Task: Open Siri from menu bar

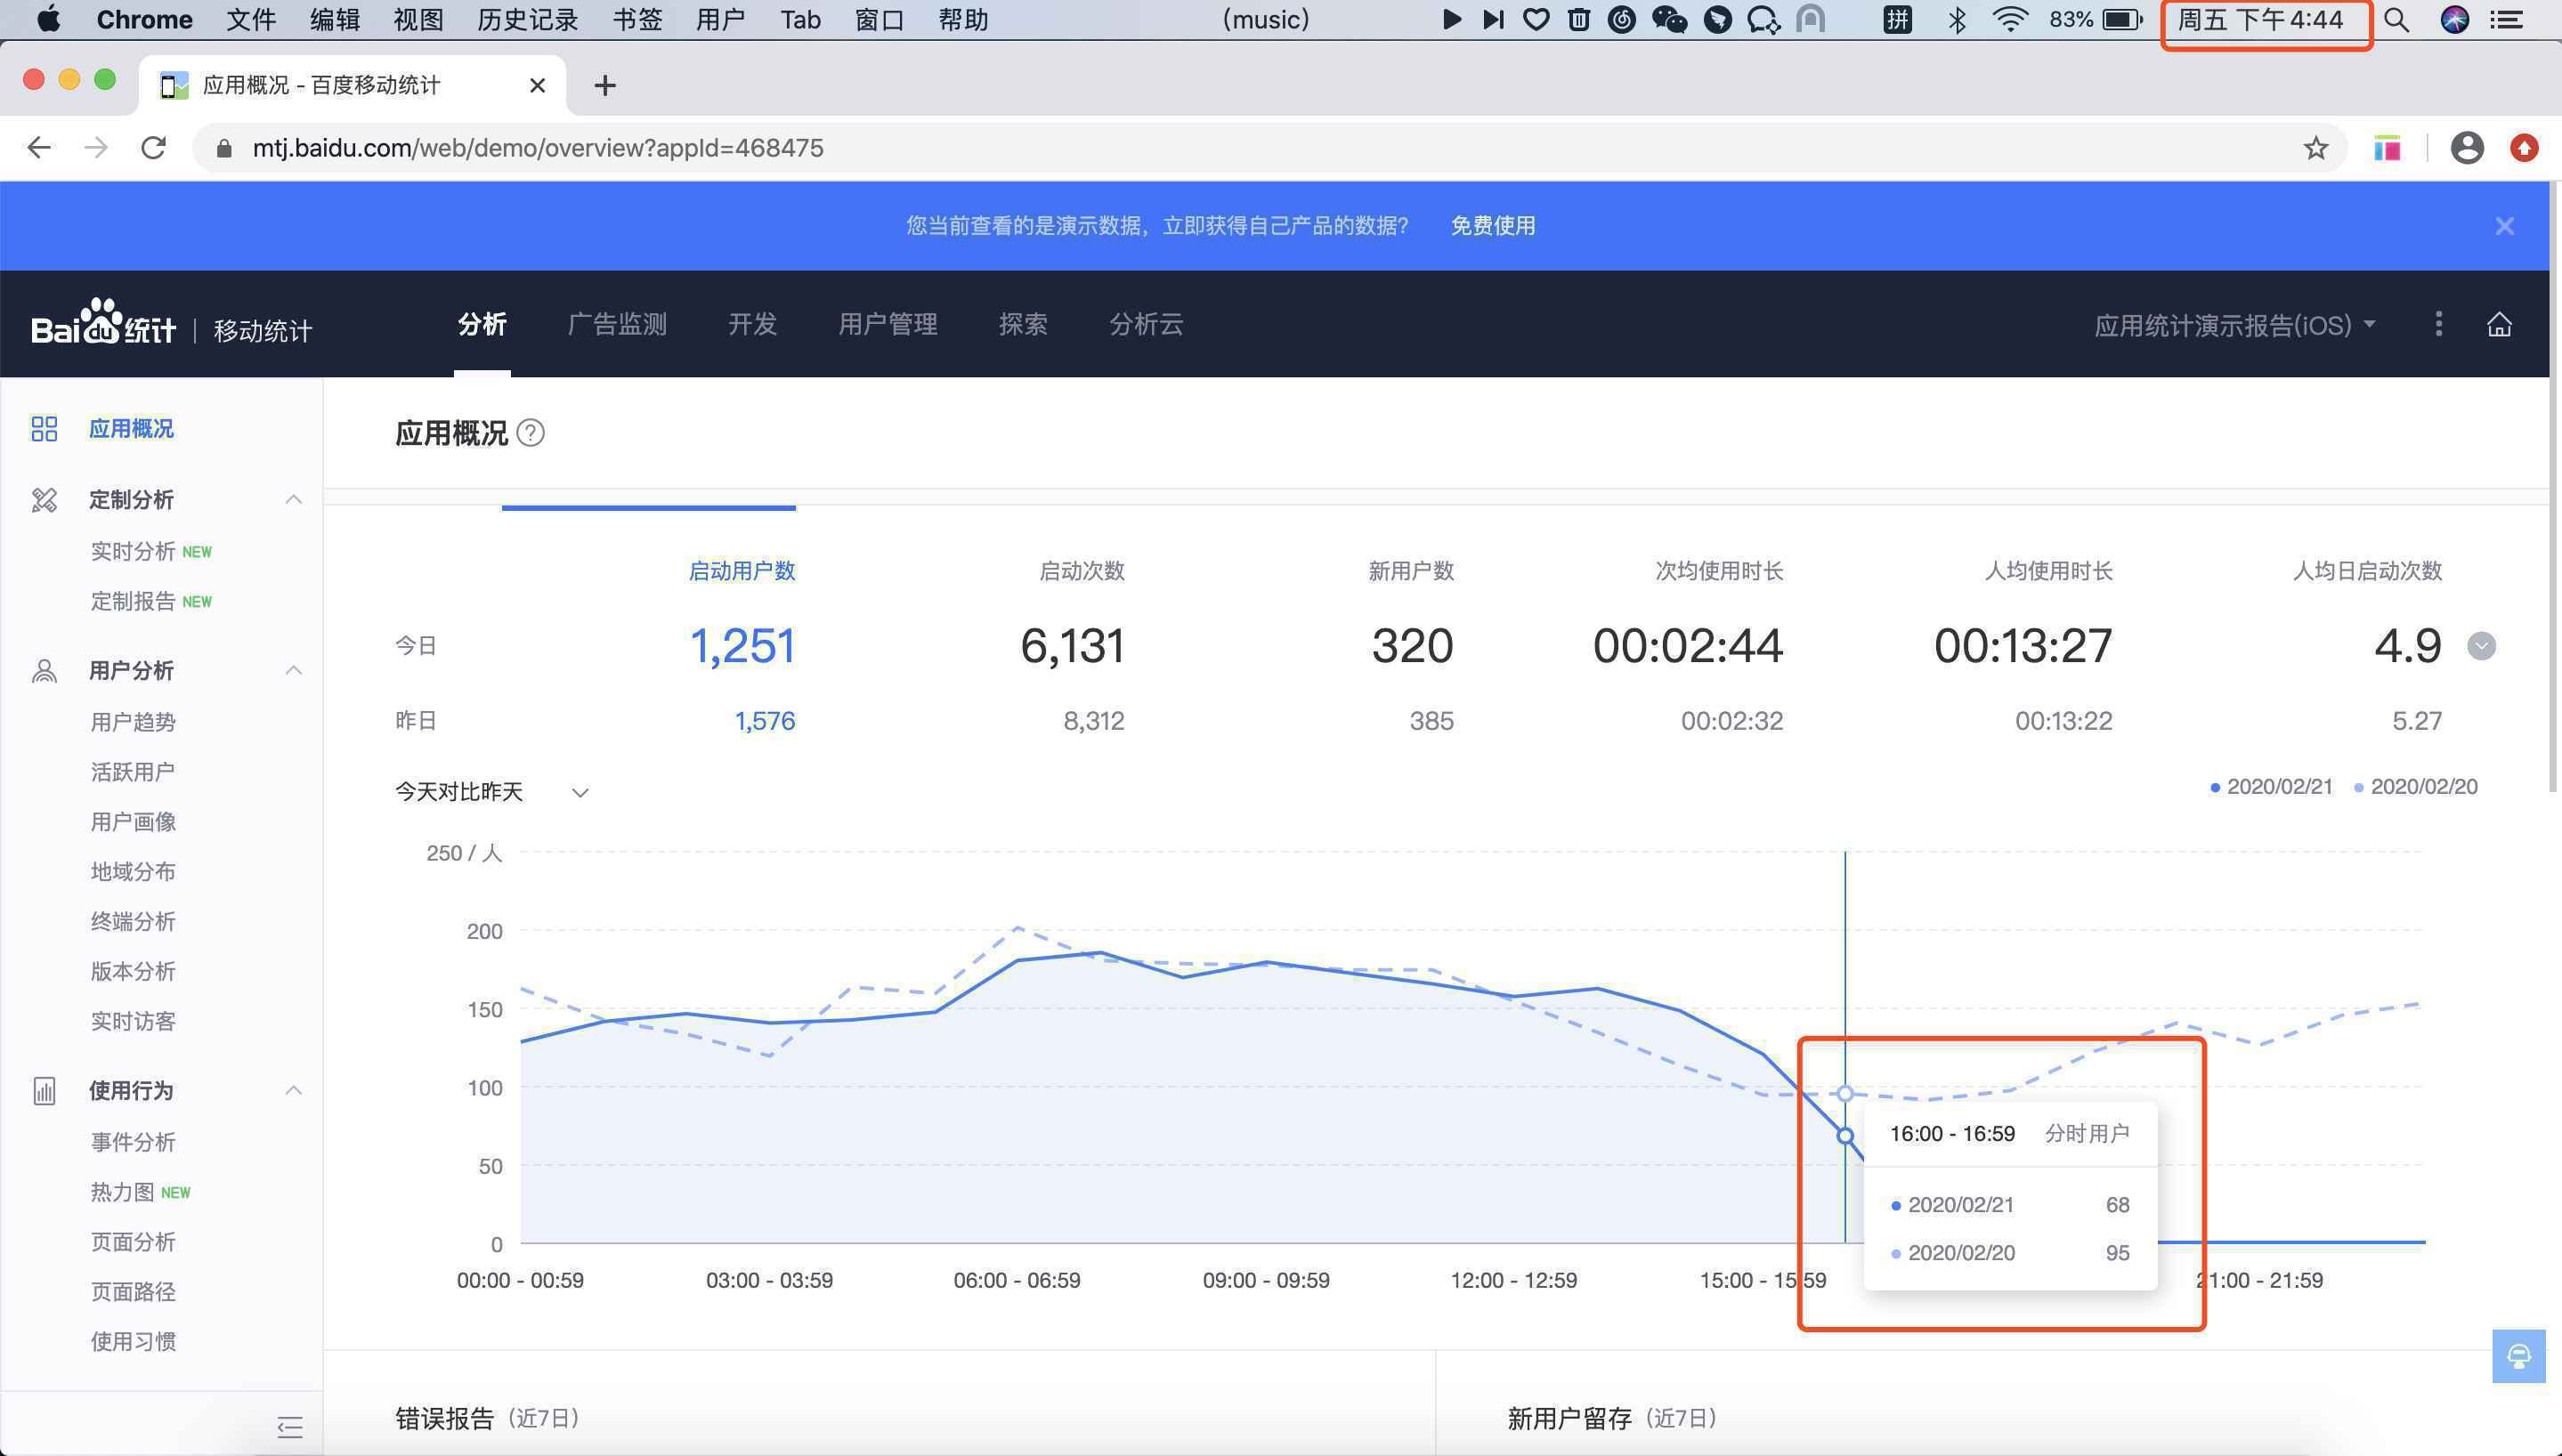Action: (x=2454, y=19)
